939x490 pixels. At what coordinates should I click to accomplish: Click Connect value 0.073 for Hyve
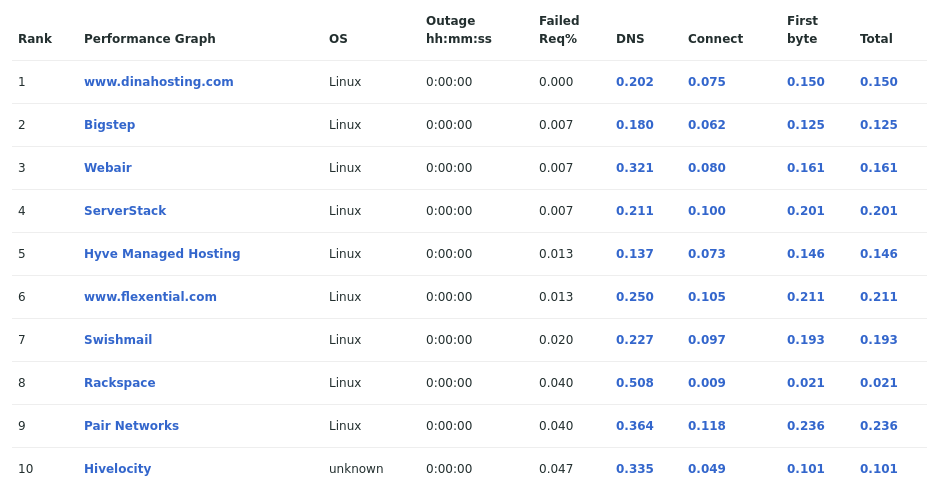(707, 254)
